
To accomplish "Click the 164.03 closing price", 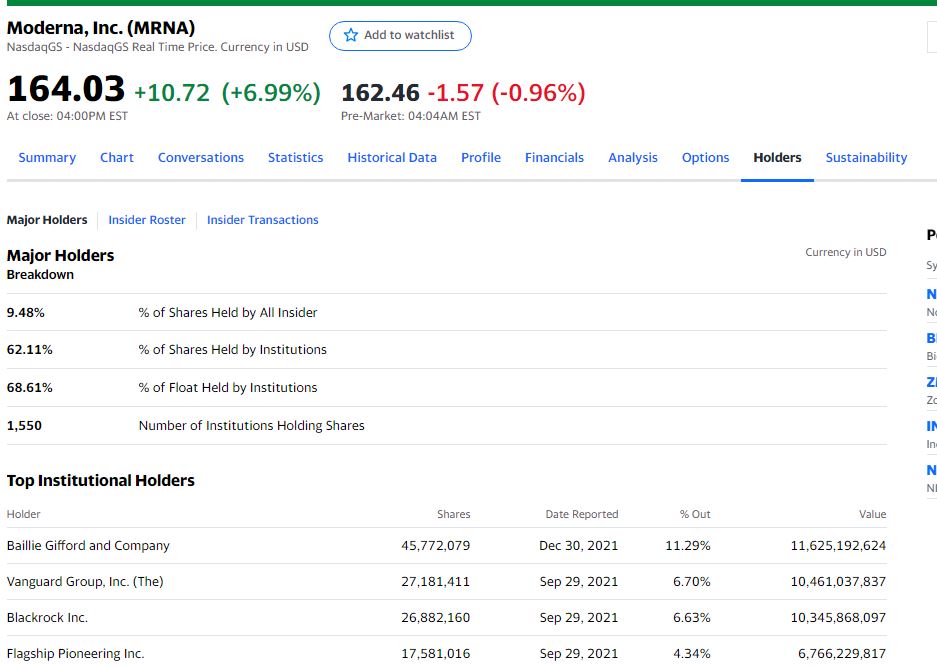I will coord(66,89).
